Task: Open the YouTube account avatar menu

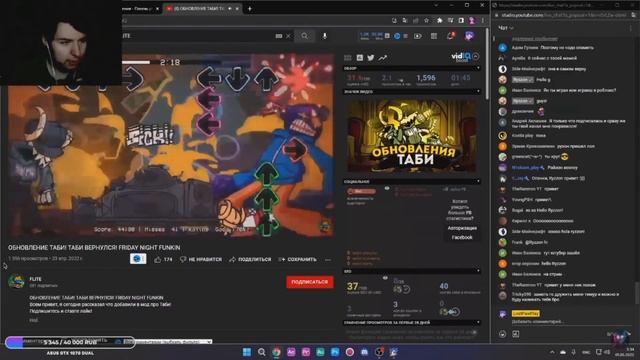Action: click(x=469, y=36)
